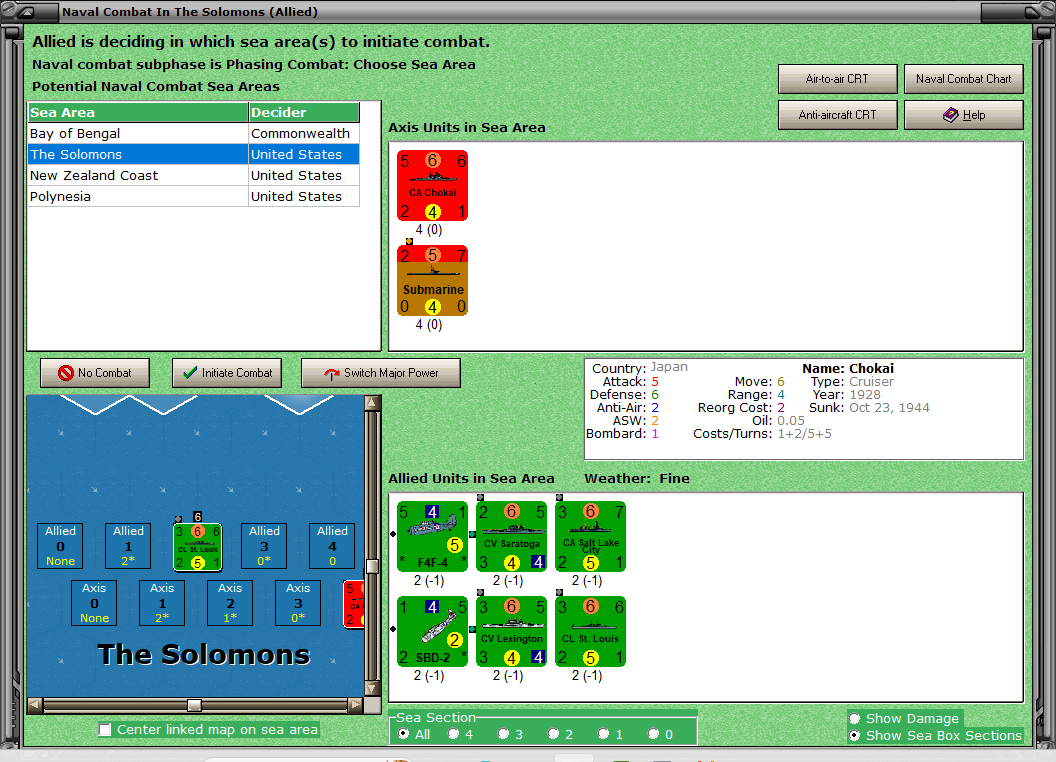The image size is (1056, 762).
Task: Click the map vertical scrollbar thumb
Action: tap(372, 566)
